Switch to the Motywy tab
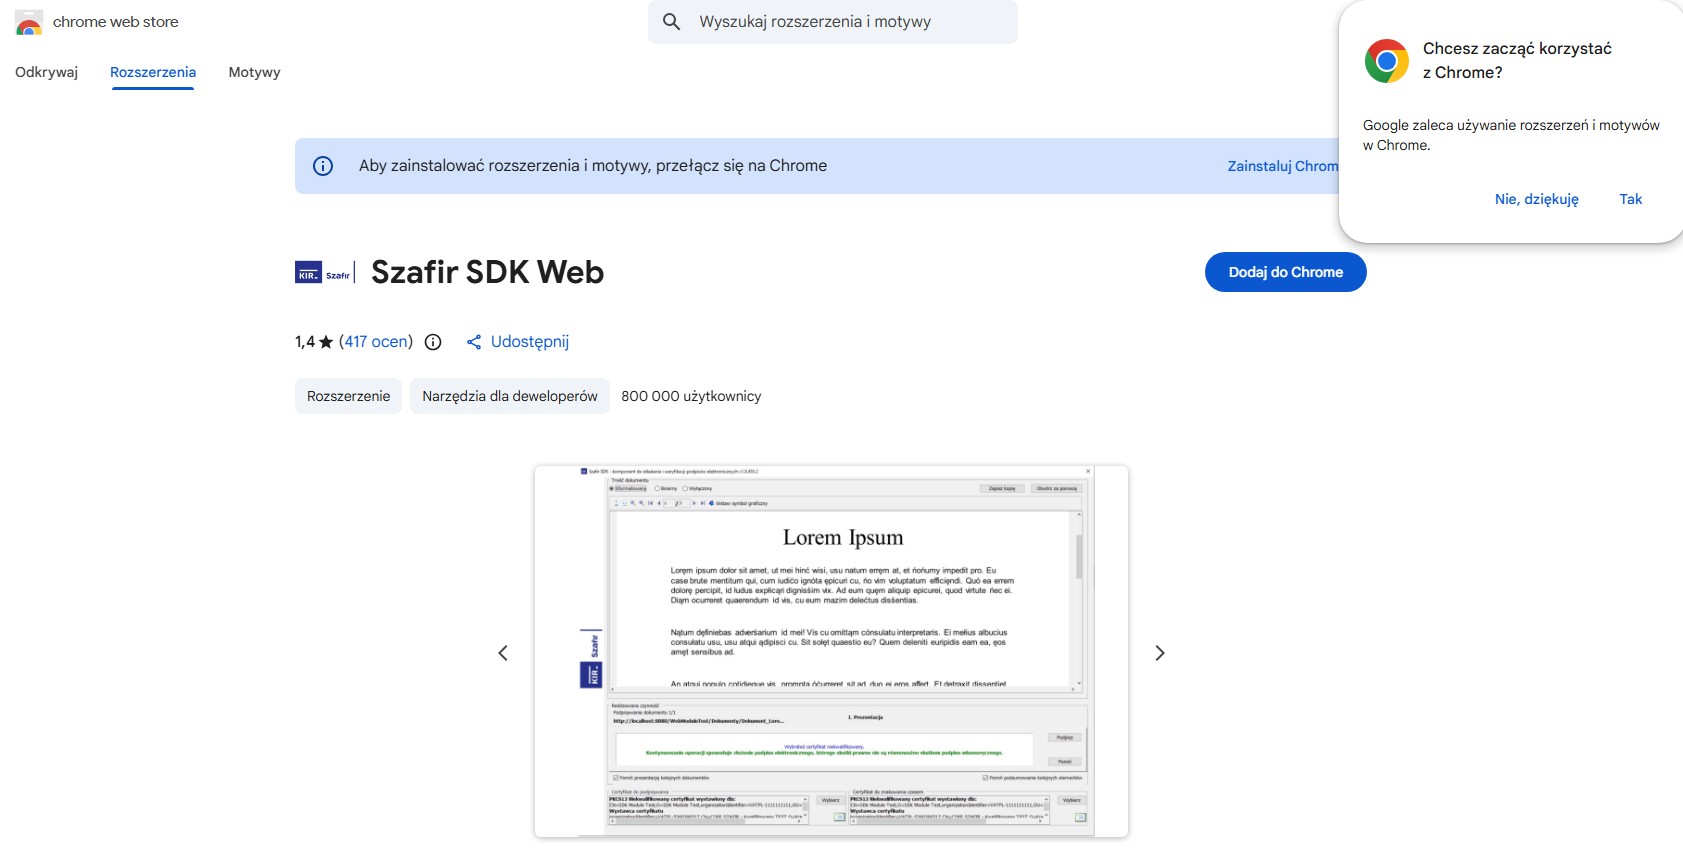The width and height of the screenshot is (1683, 858). click(x=254, y=72)
